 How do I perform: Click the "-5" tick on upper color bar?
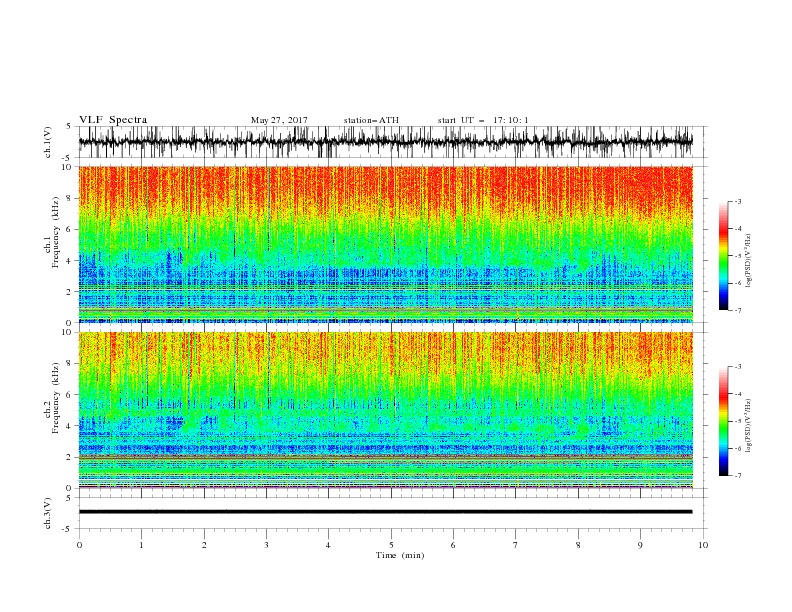pos(737,256)
